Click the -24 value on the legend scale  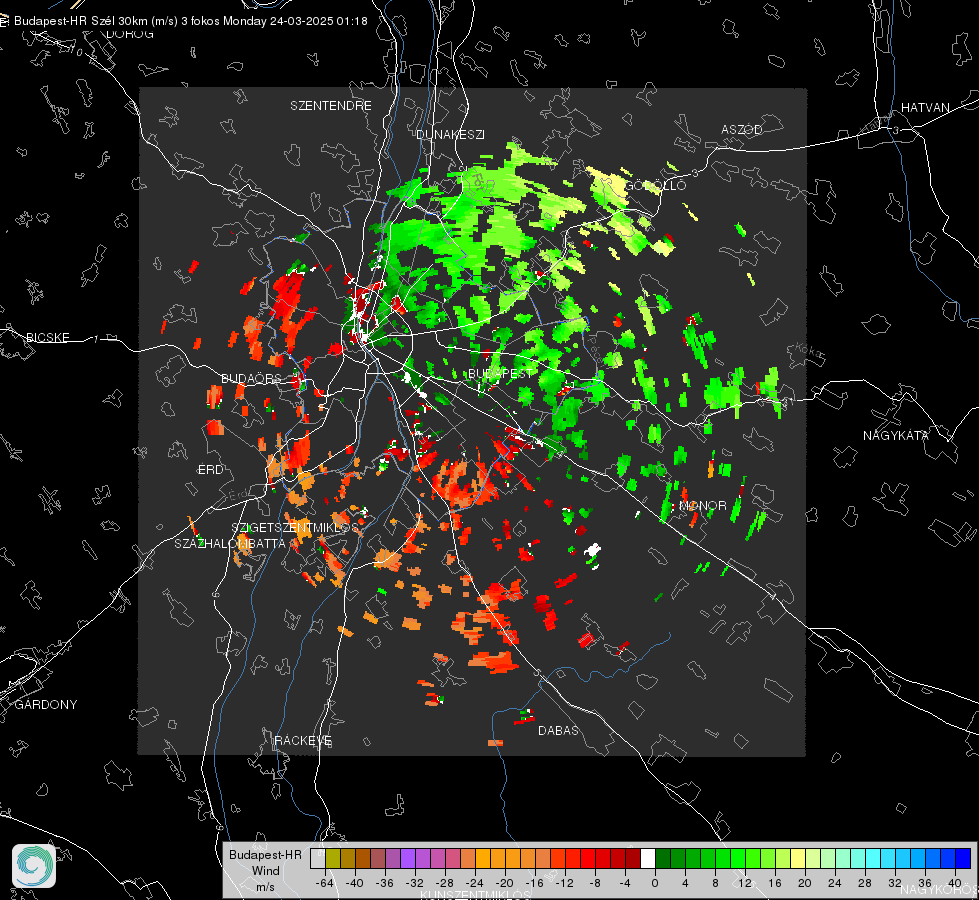point(475,883)
